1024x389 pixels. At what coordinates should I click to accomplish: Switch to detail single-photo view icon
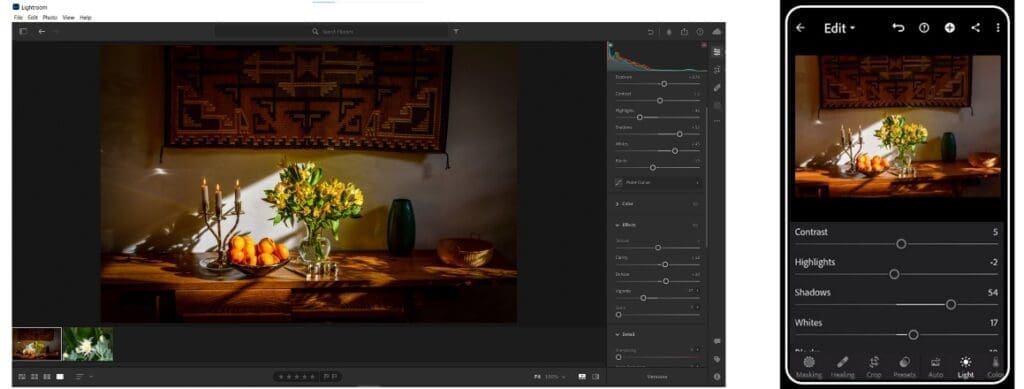(x=60, y=377)
